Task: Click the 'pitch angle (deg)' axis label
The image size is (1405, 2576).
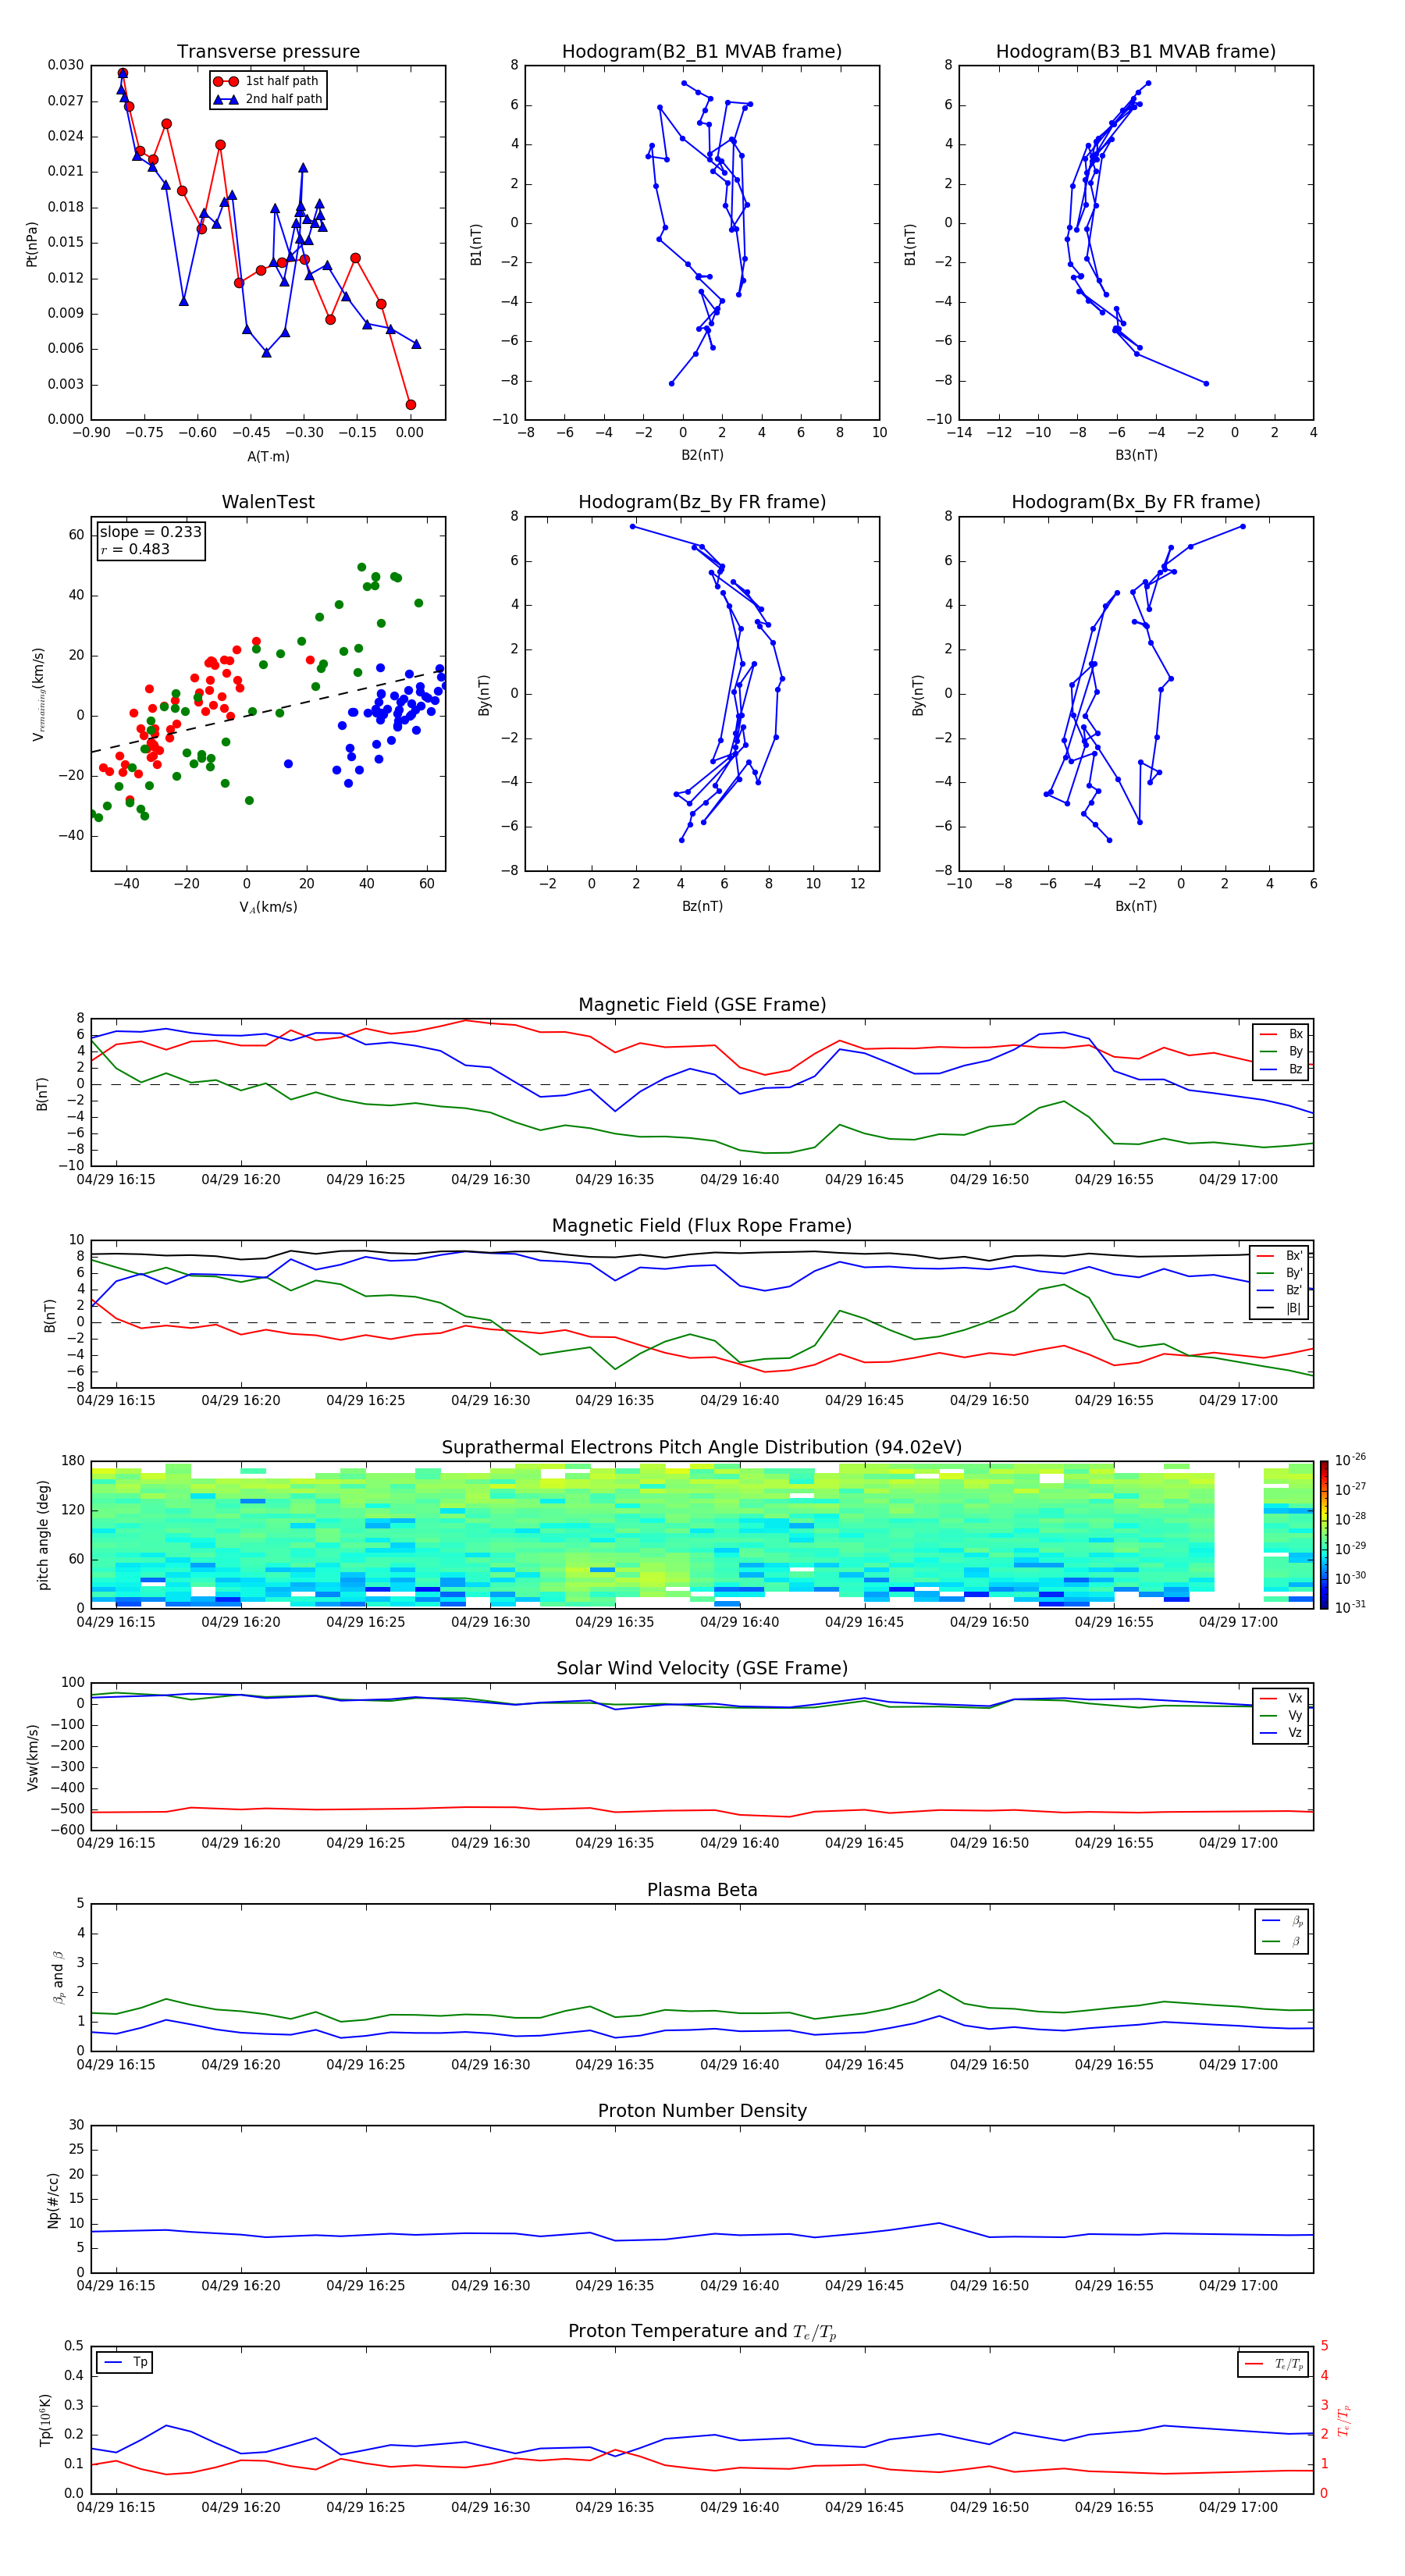Action: coord(43,1535)
